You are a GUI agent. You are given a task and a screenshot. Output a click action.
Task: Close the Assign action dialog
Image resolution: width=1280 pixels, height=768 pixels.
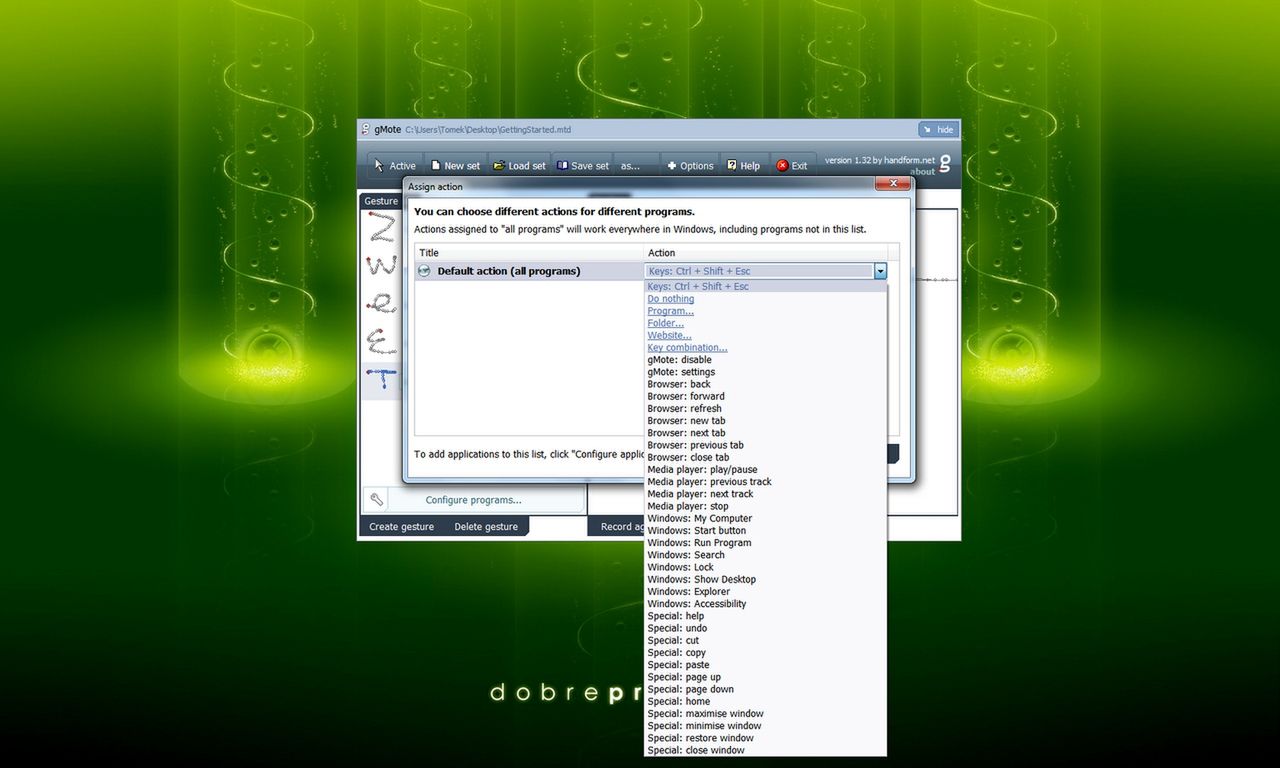click(x=892, y=184)
